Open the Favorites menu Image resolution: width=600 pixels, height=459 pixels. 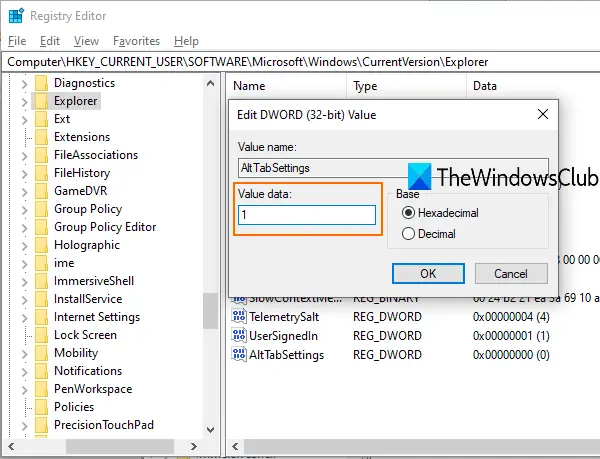coord(136,41)
